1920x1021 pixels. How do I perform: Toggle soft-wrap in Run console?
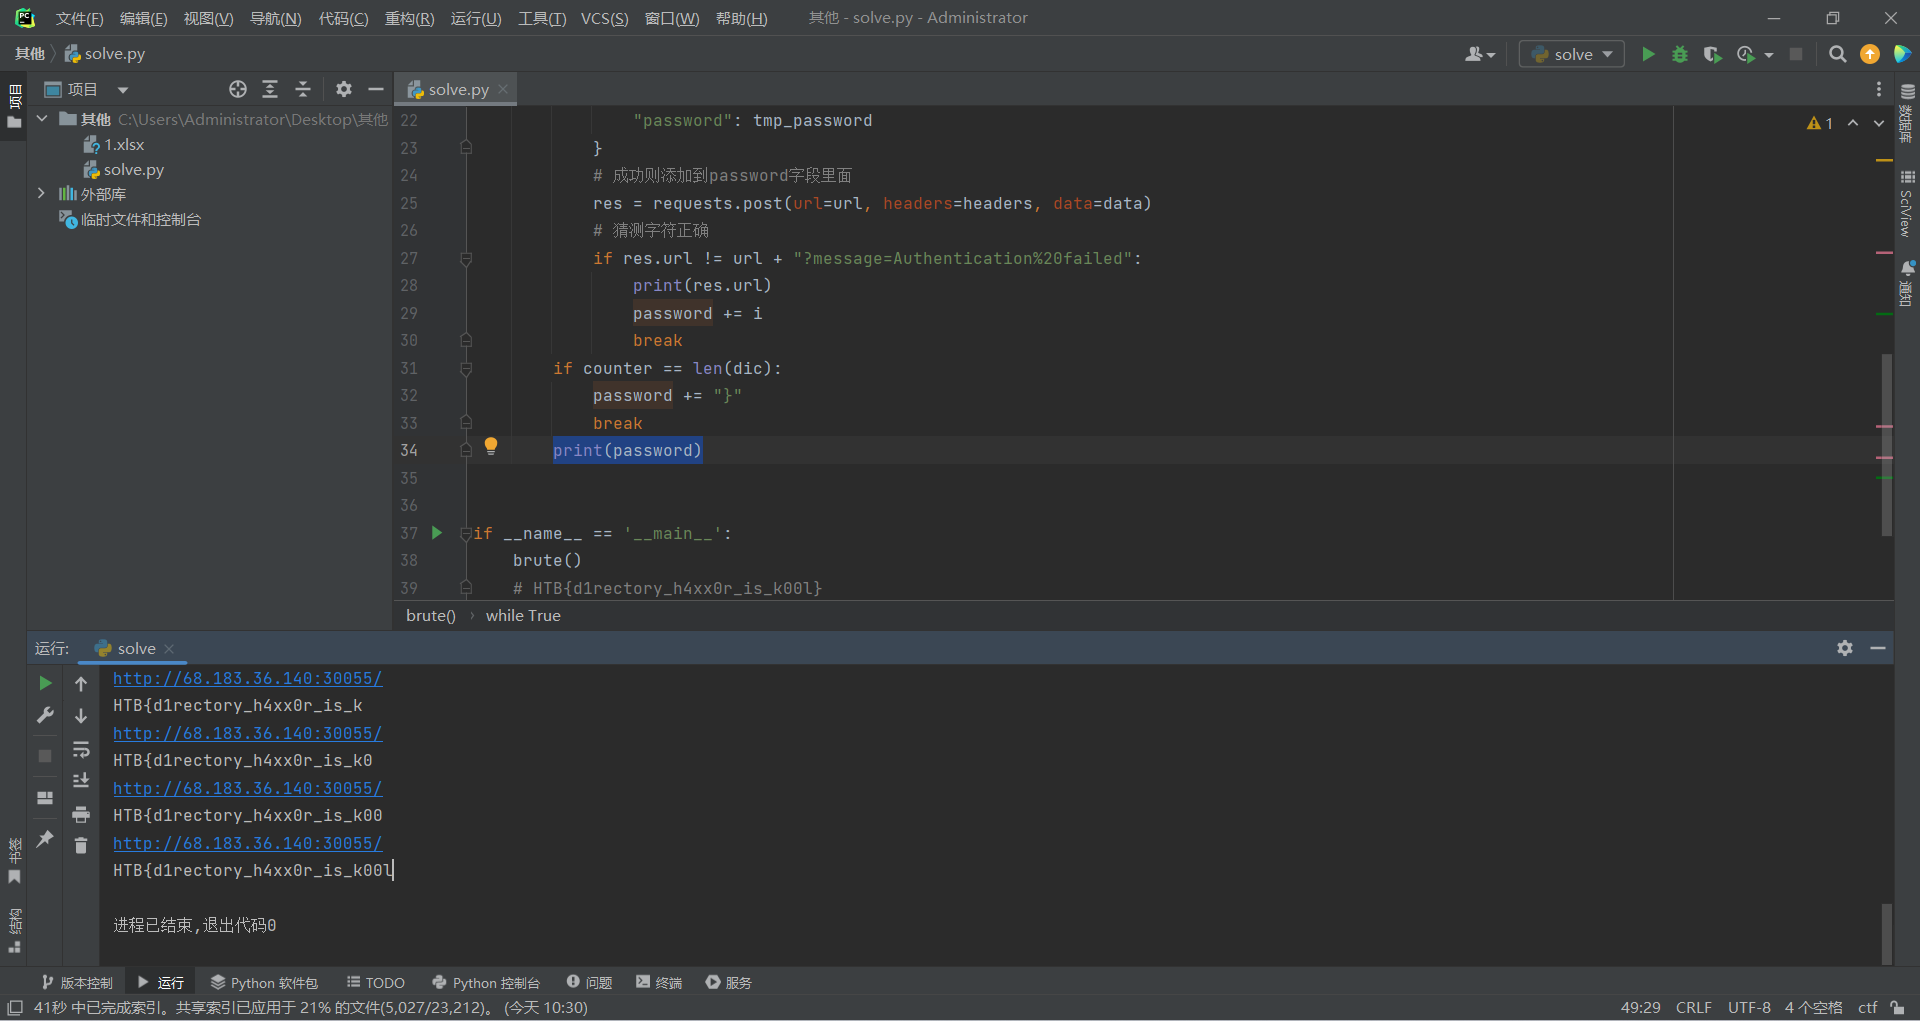(x=81, y=749)
